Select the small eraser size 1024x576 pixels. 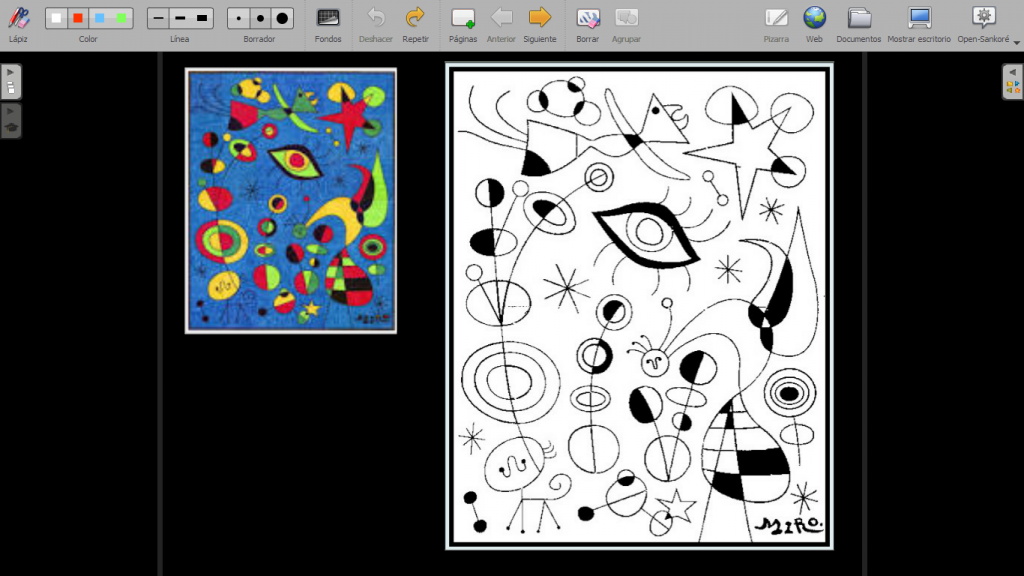coord(238,18)
